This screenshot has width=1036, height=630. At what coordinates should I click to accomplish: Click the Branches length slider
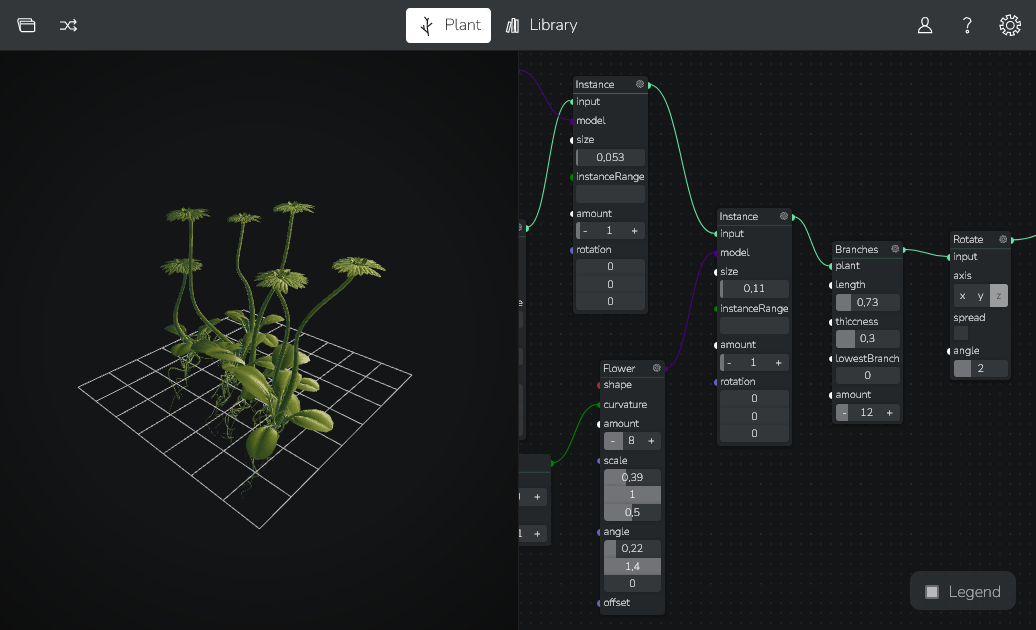coord(867,302)
